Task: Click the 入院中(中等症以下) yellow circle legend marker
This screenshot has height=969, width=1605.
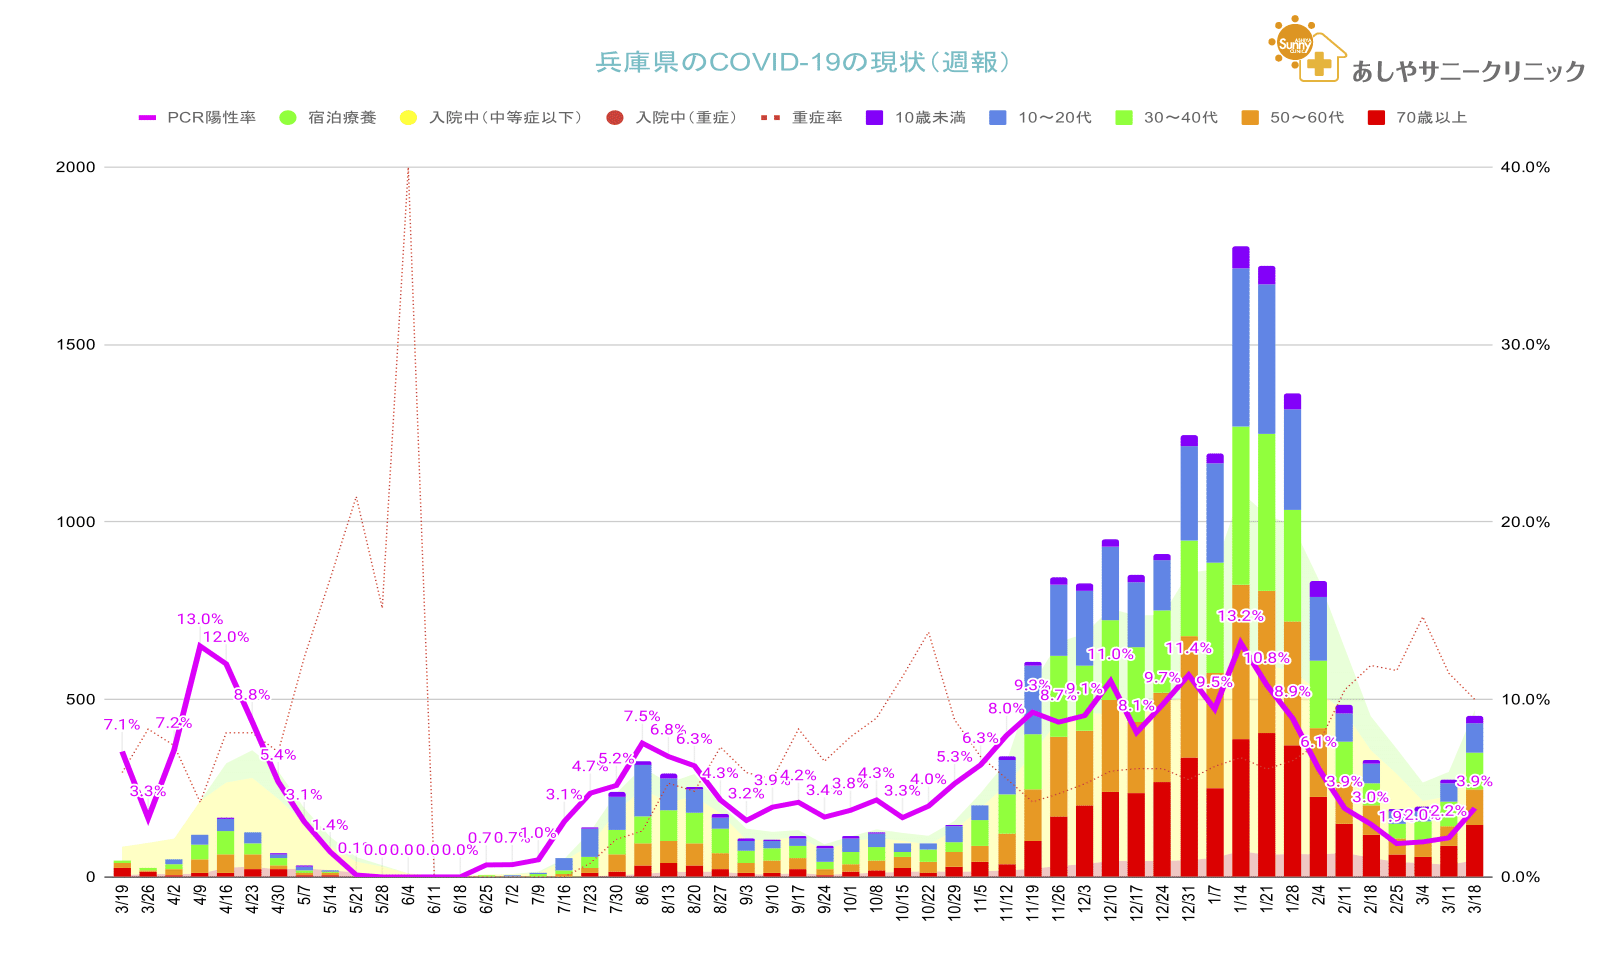Action: [407, 118]
